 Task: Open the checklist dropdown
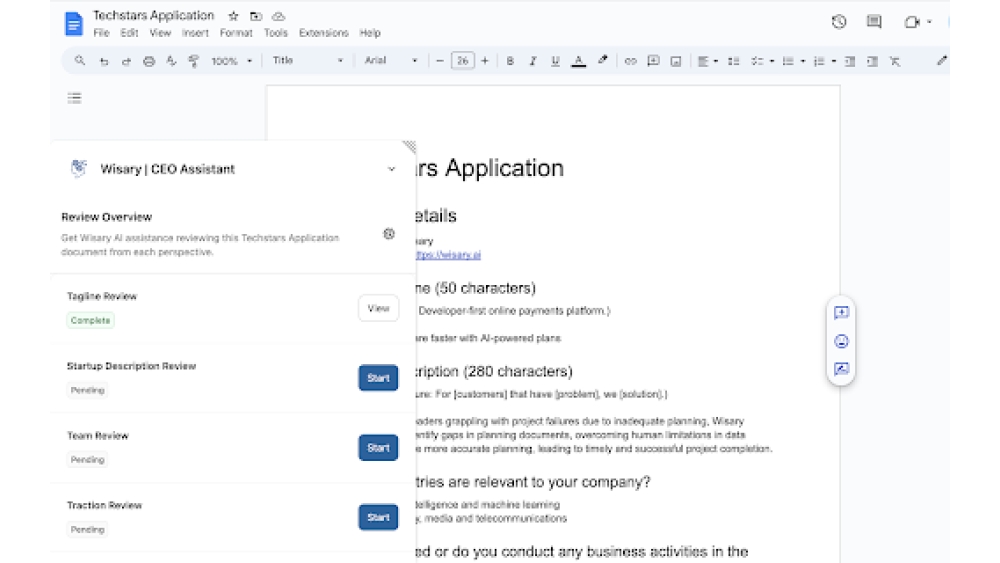pos(762,61)
